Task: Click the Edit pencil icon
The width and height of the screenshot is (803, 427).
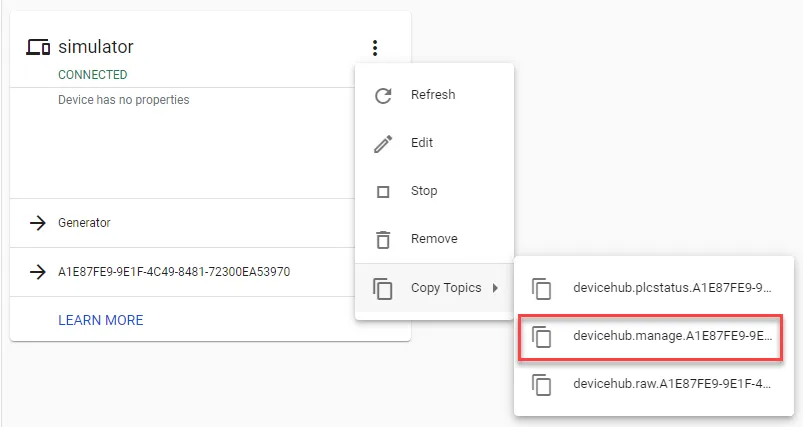Action: 383,144
